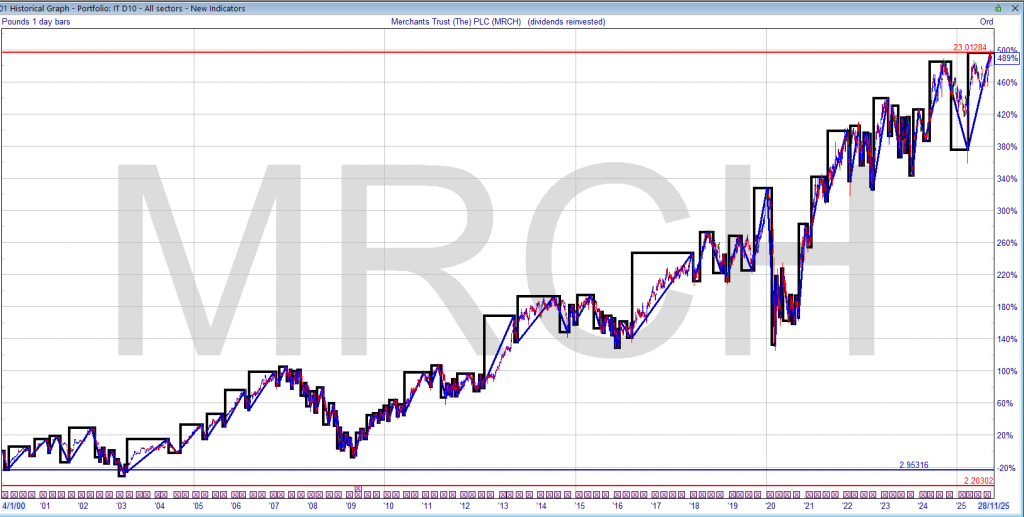Click the red marker above the dividend row
The width and height of the screenshot is (1024, 517).
click(357, 487)
